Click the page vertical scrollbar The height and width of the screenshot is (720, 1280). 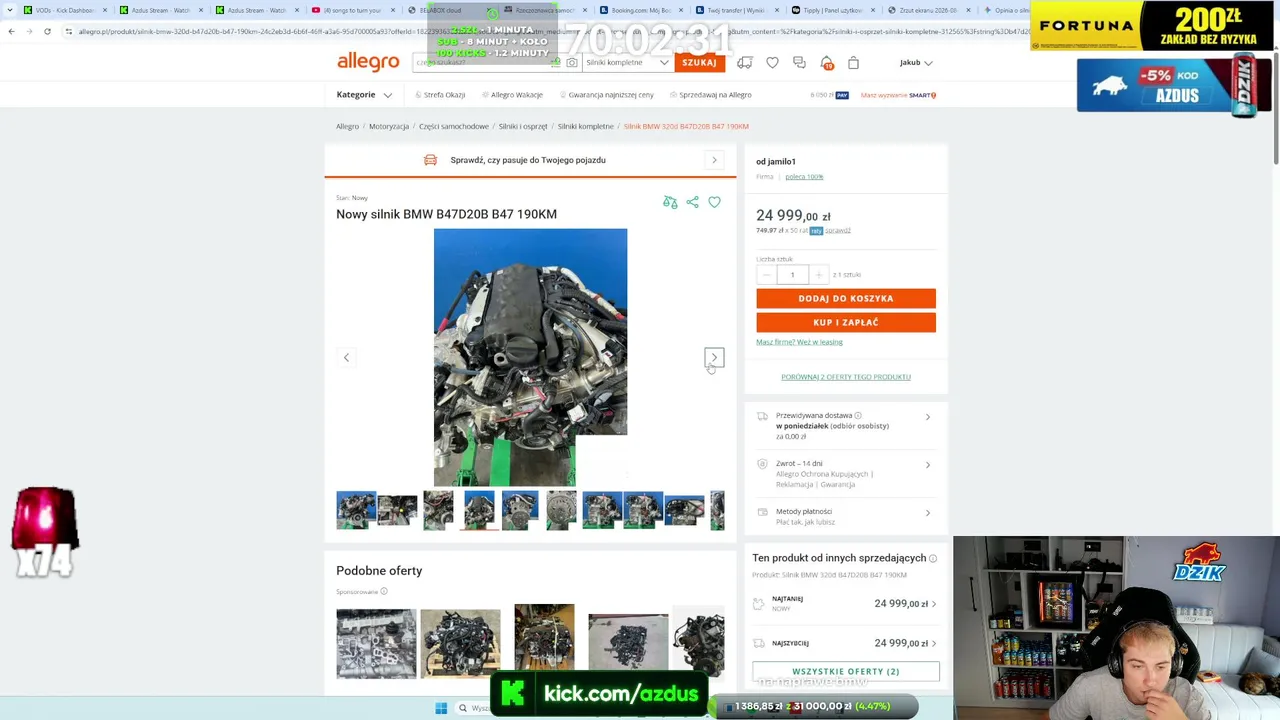coord(1275,110)
